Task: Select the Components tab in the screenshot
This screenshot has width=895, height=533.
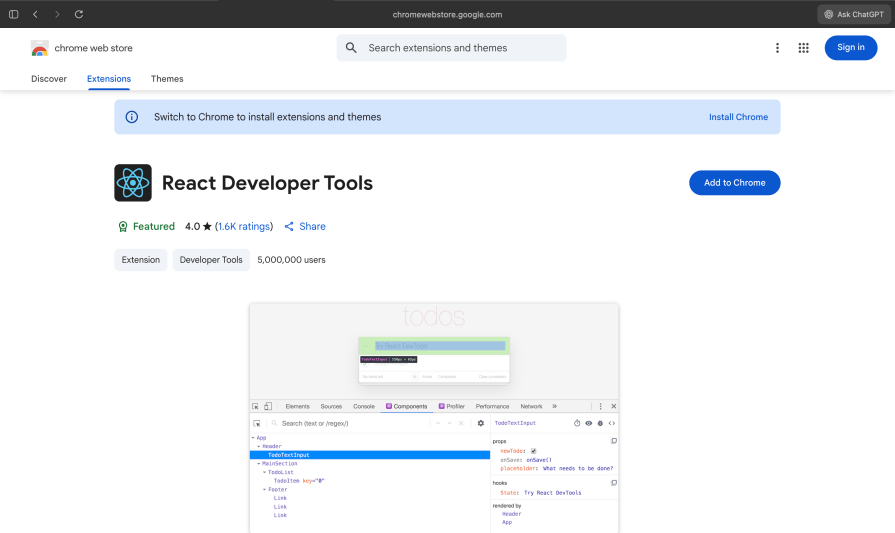Action: tap(406, 406)
